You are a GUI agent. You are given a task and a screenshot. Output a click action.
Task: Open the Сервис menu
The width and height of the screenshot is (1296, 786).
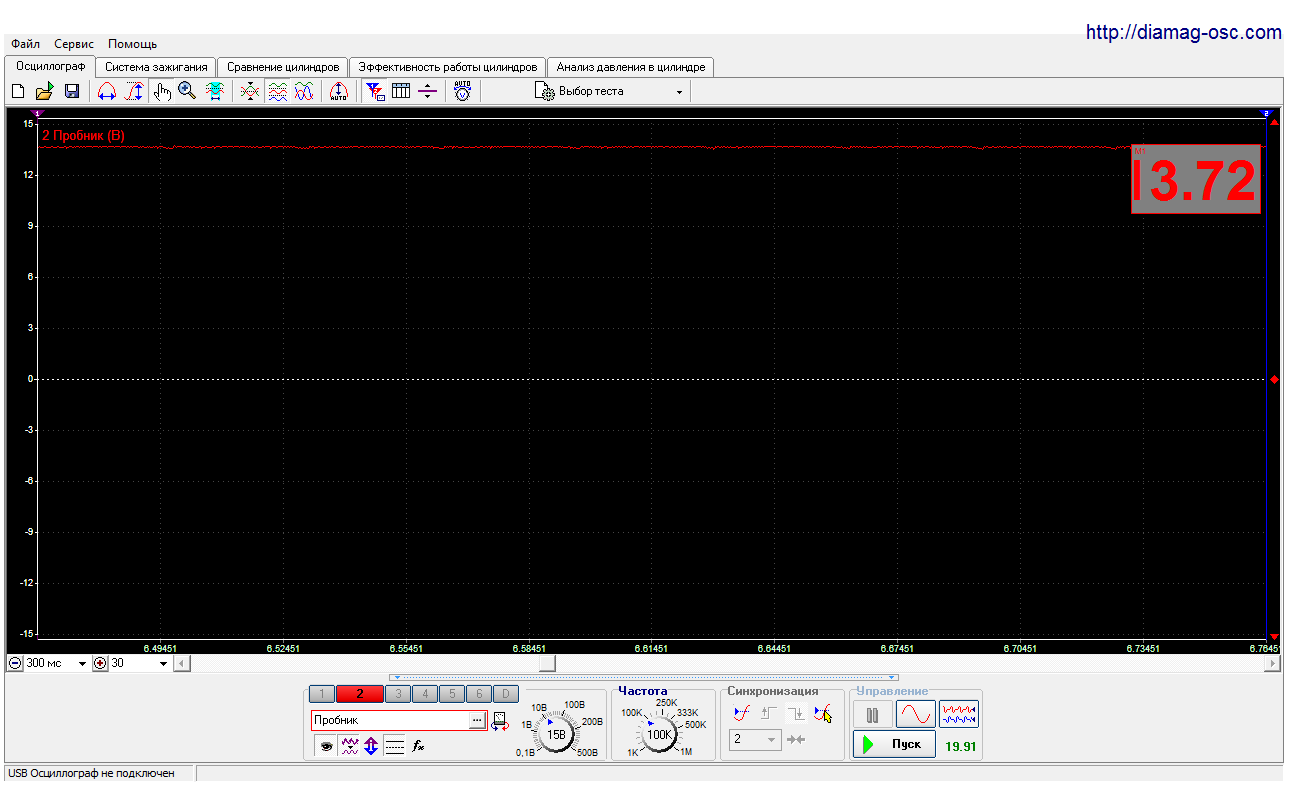[75, 44]
